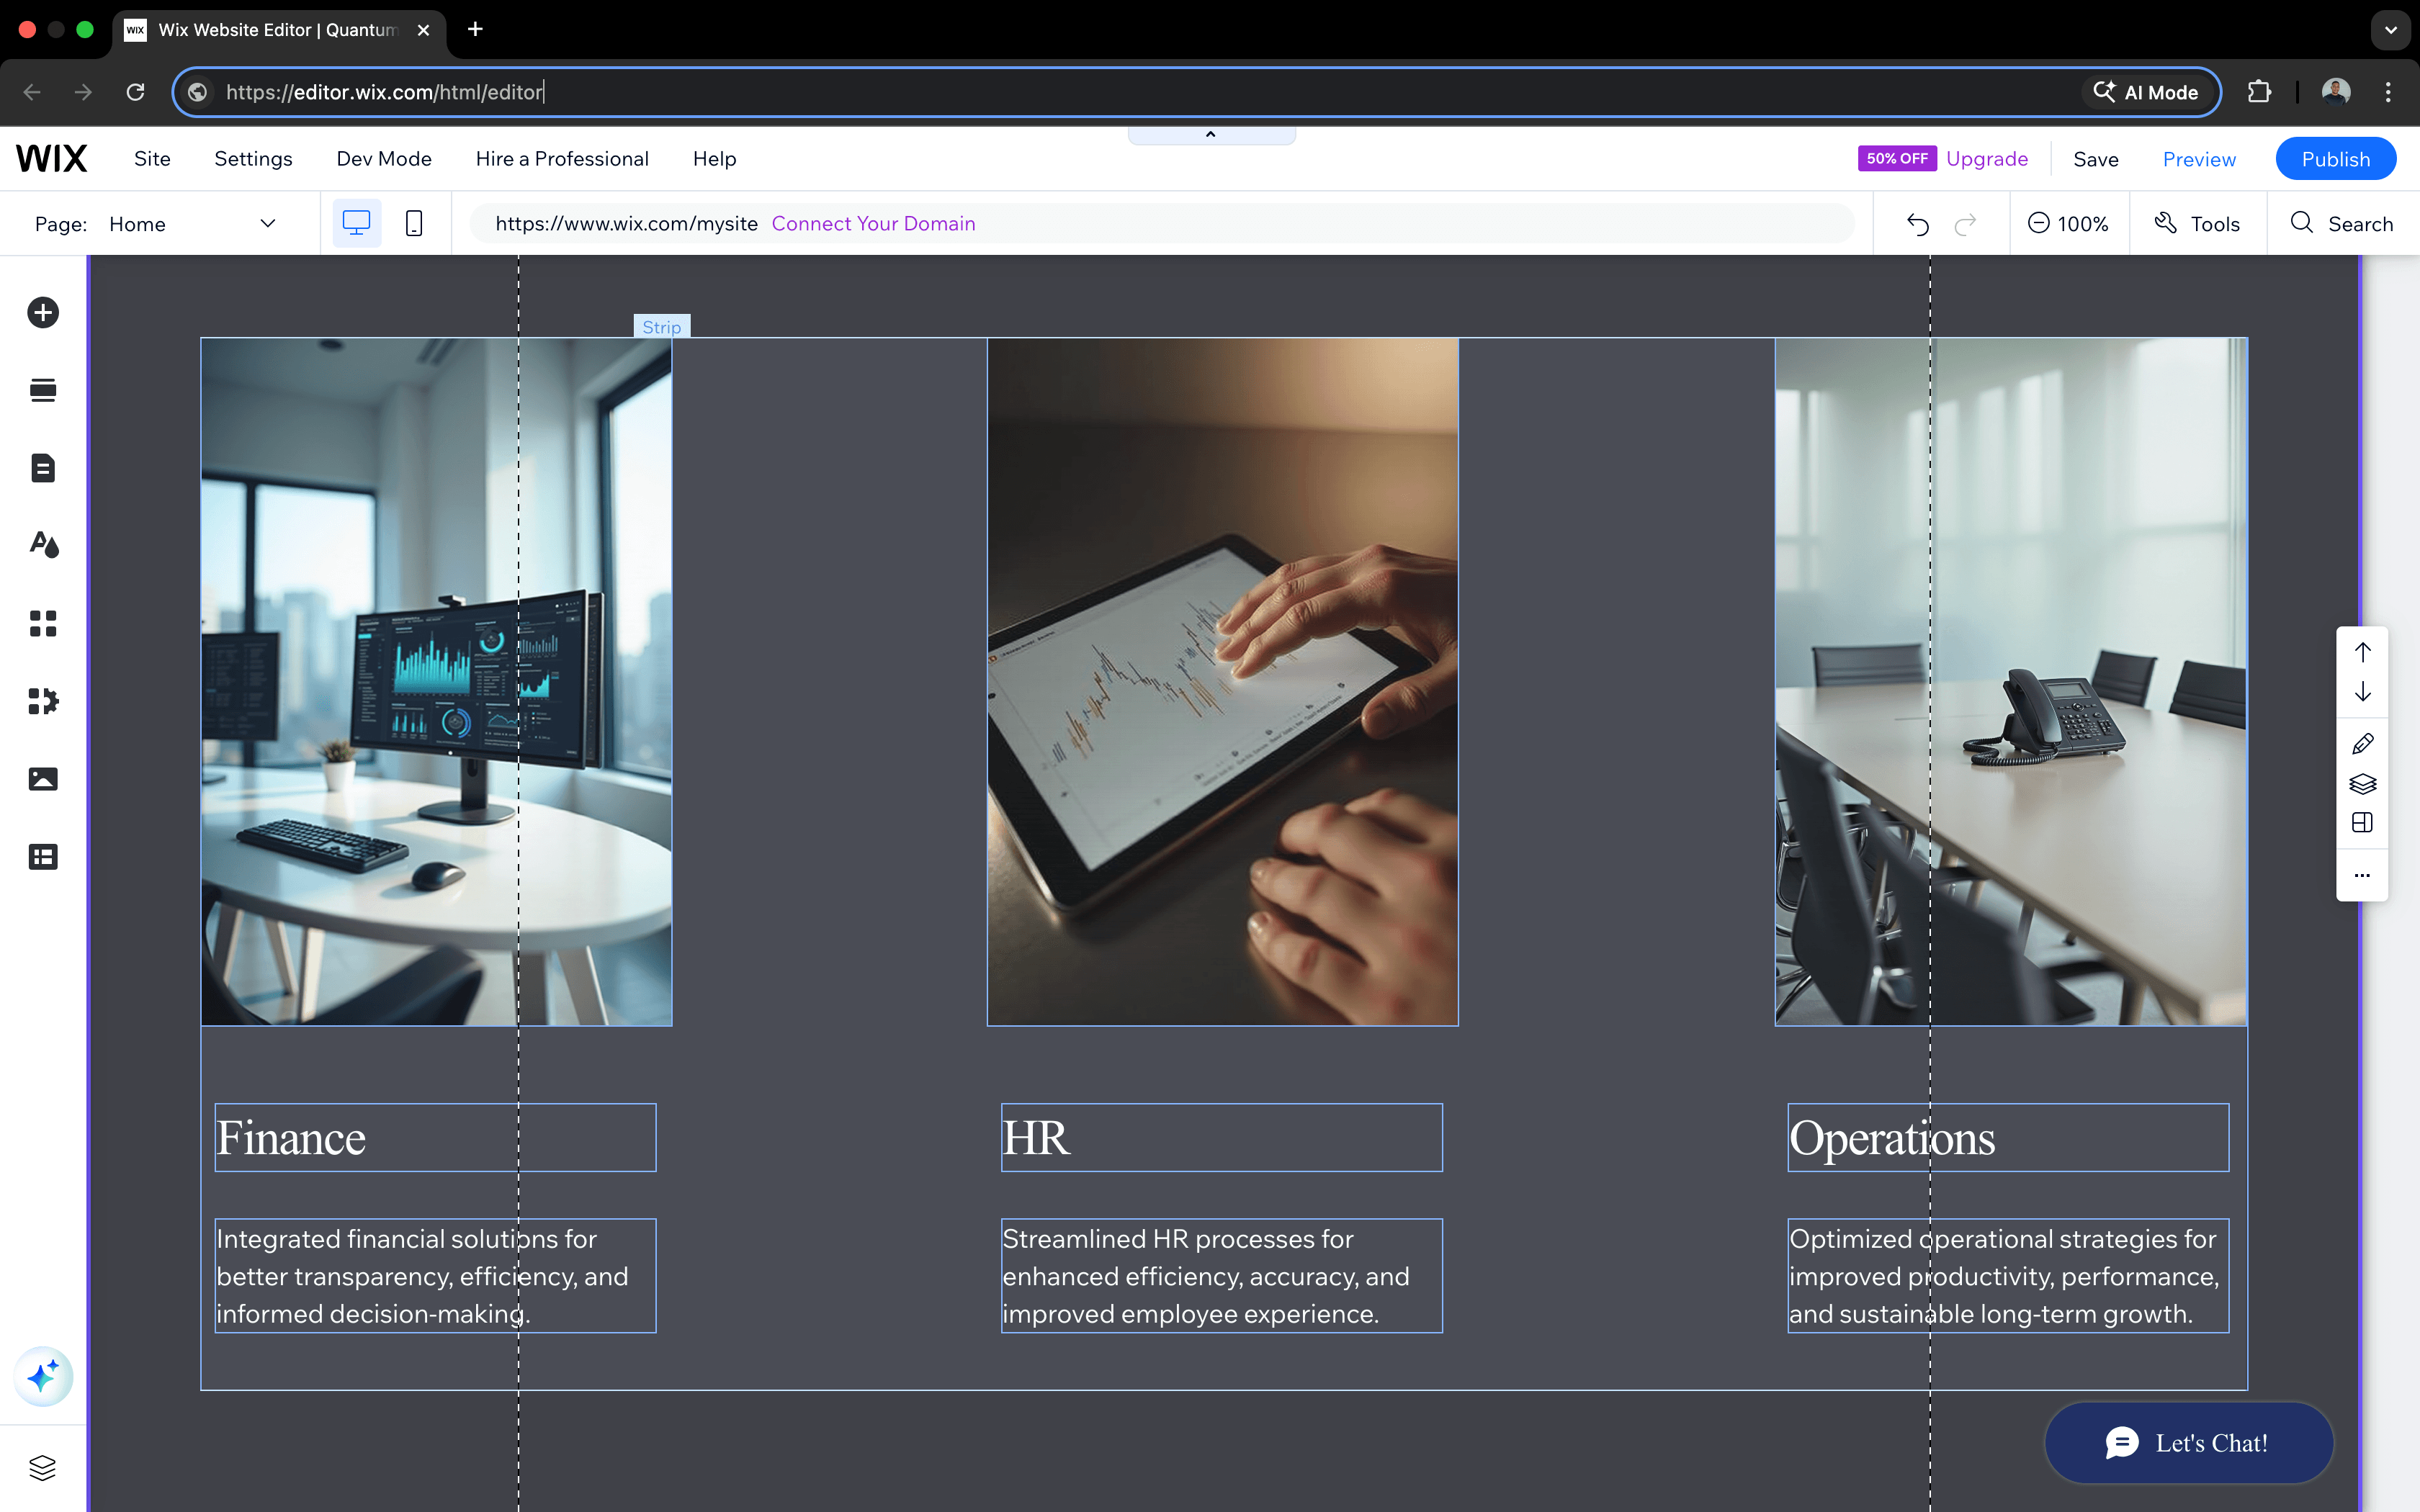Open the Media panel in sidebar

pos(43,779)
